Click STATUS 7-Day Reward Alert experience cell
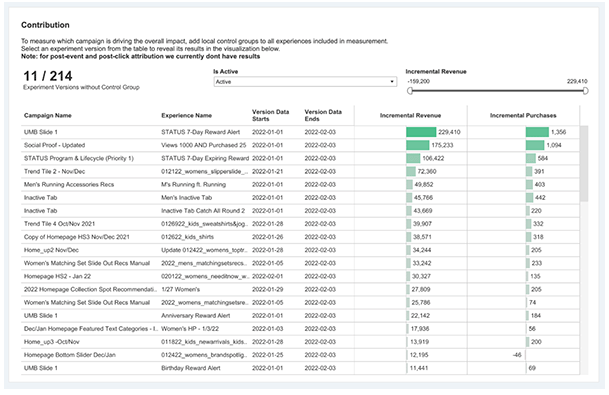 coord(200,132)
